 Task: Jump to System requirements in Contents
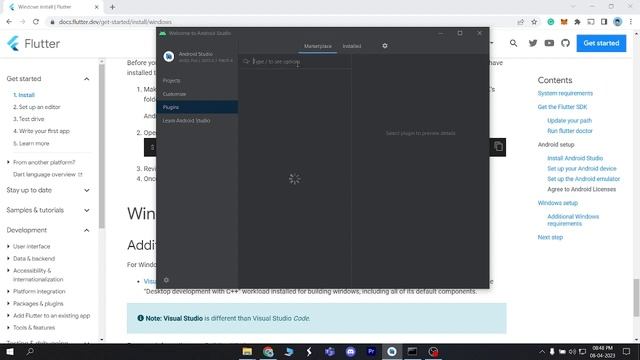tap(565, 93)
